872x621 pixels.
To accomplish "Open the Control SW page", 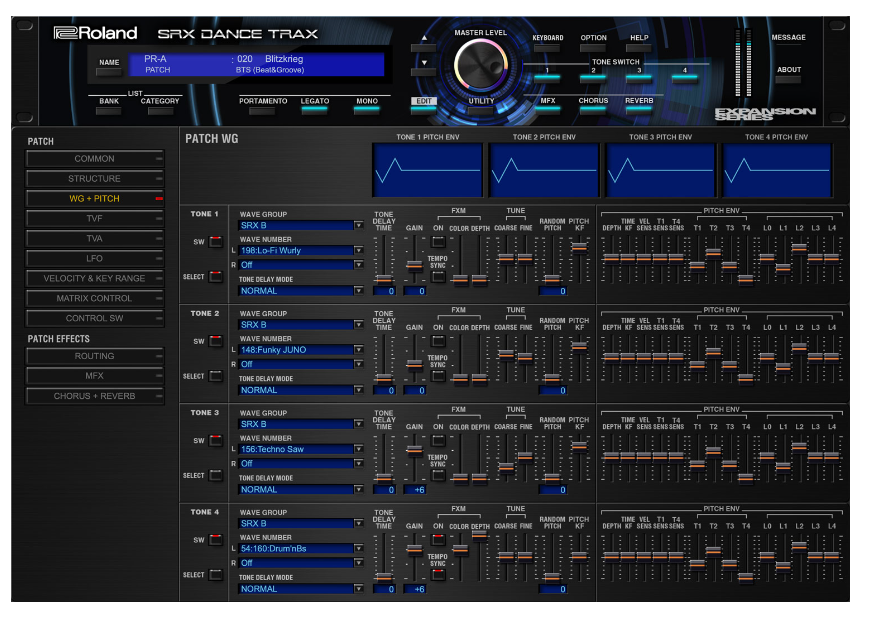I will [x=95, y=319].
